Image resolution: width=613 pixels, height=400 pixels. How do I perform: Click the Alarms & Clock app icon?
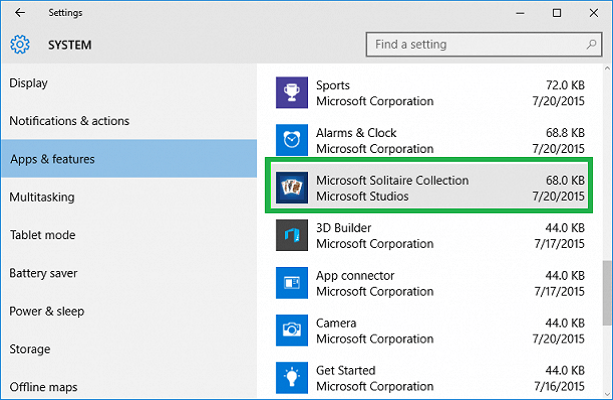pos(292,140)
